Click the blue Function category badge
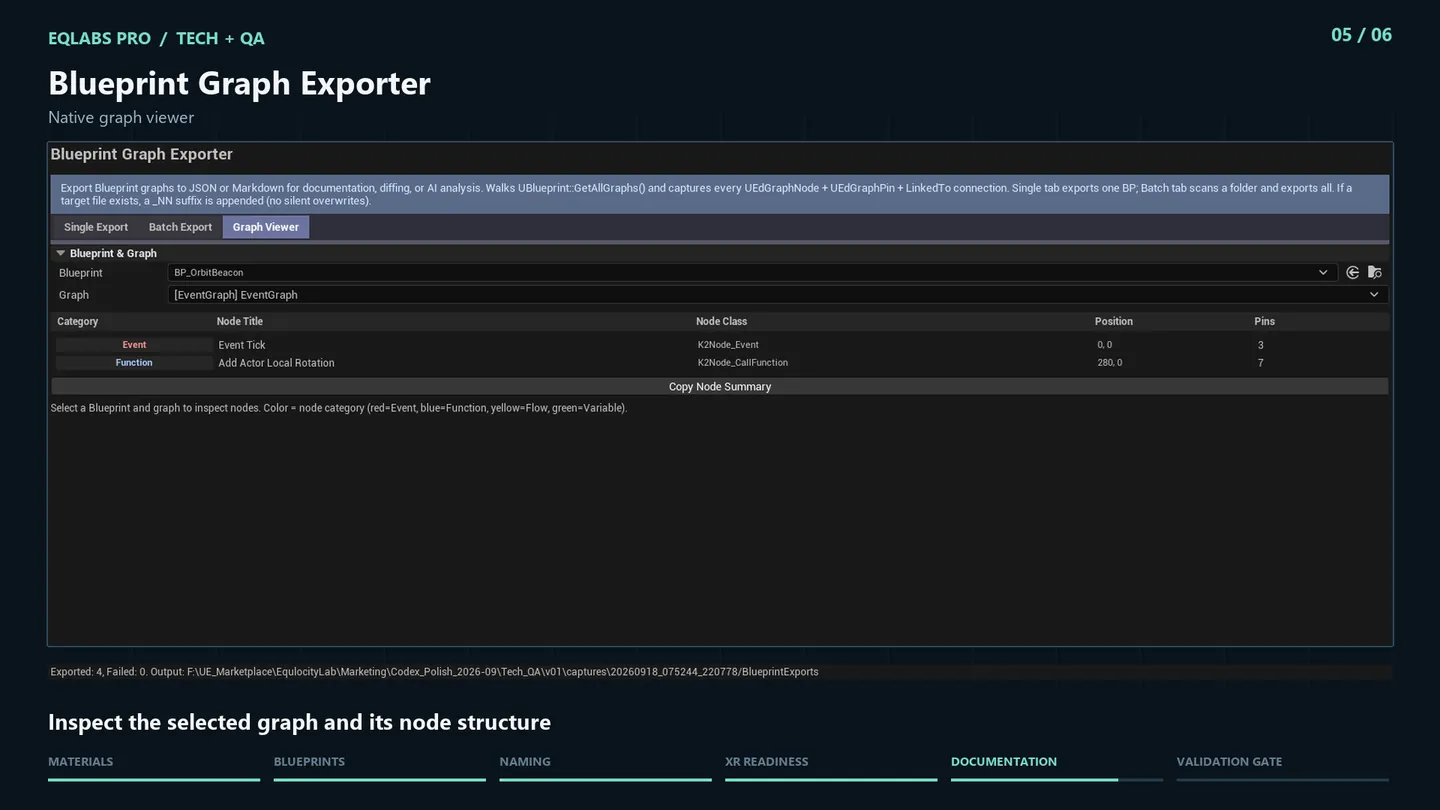 [x=134, y=363]
